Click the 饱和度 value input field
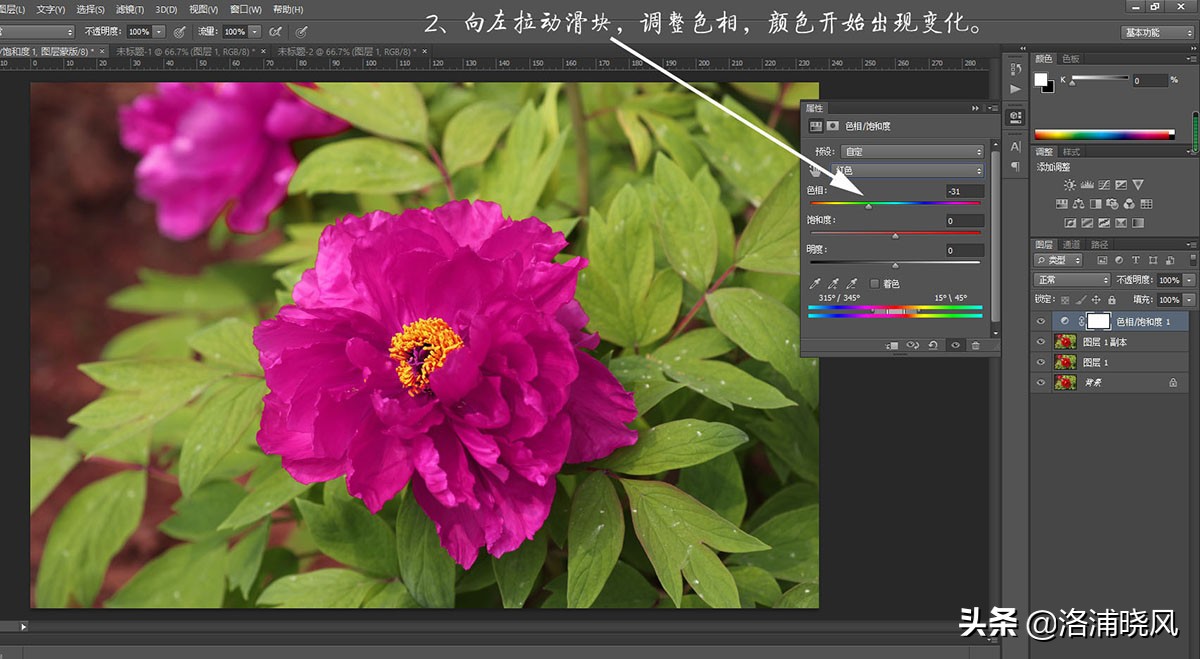 click(x=964, y=221)
